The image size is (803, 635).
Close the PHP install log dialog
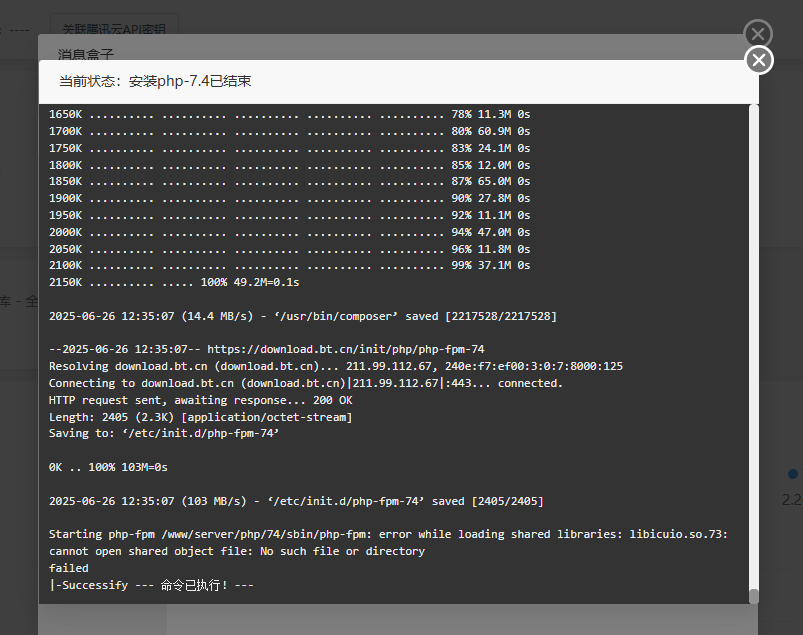(759, 60)
